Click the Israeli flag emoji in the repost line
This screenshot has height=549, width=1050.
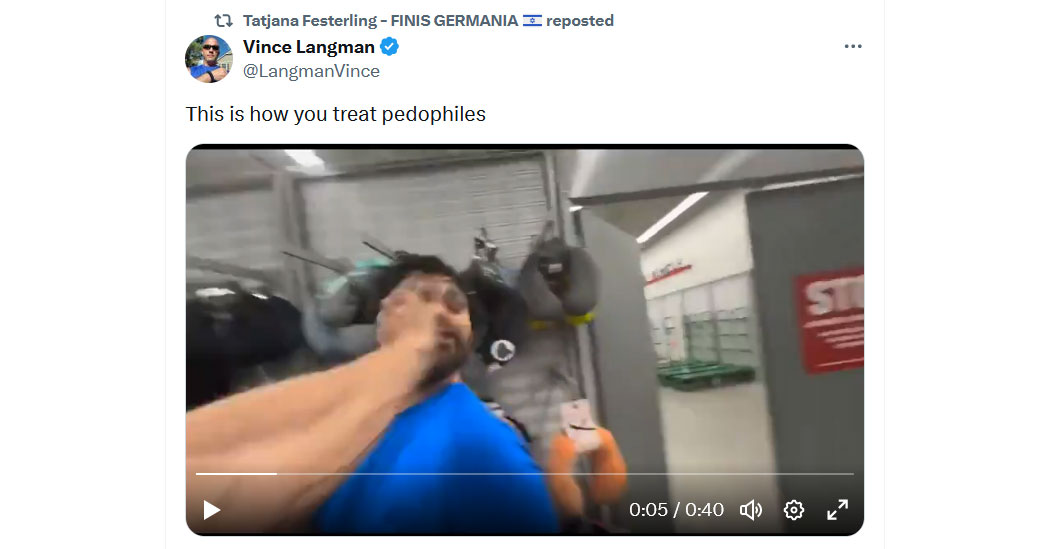[532, 21]
